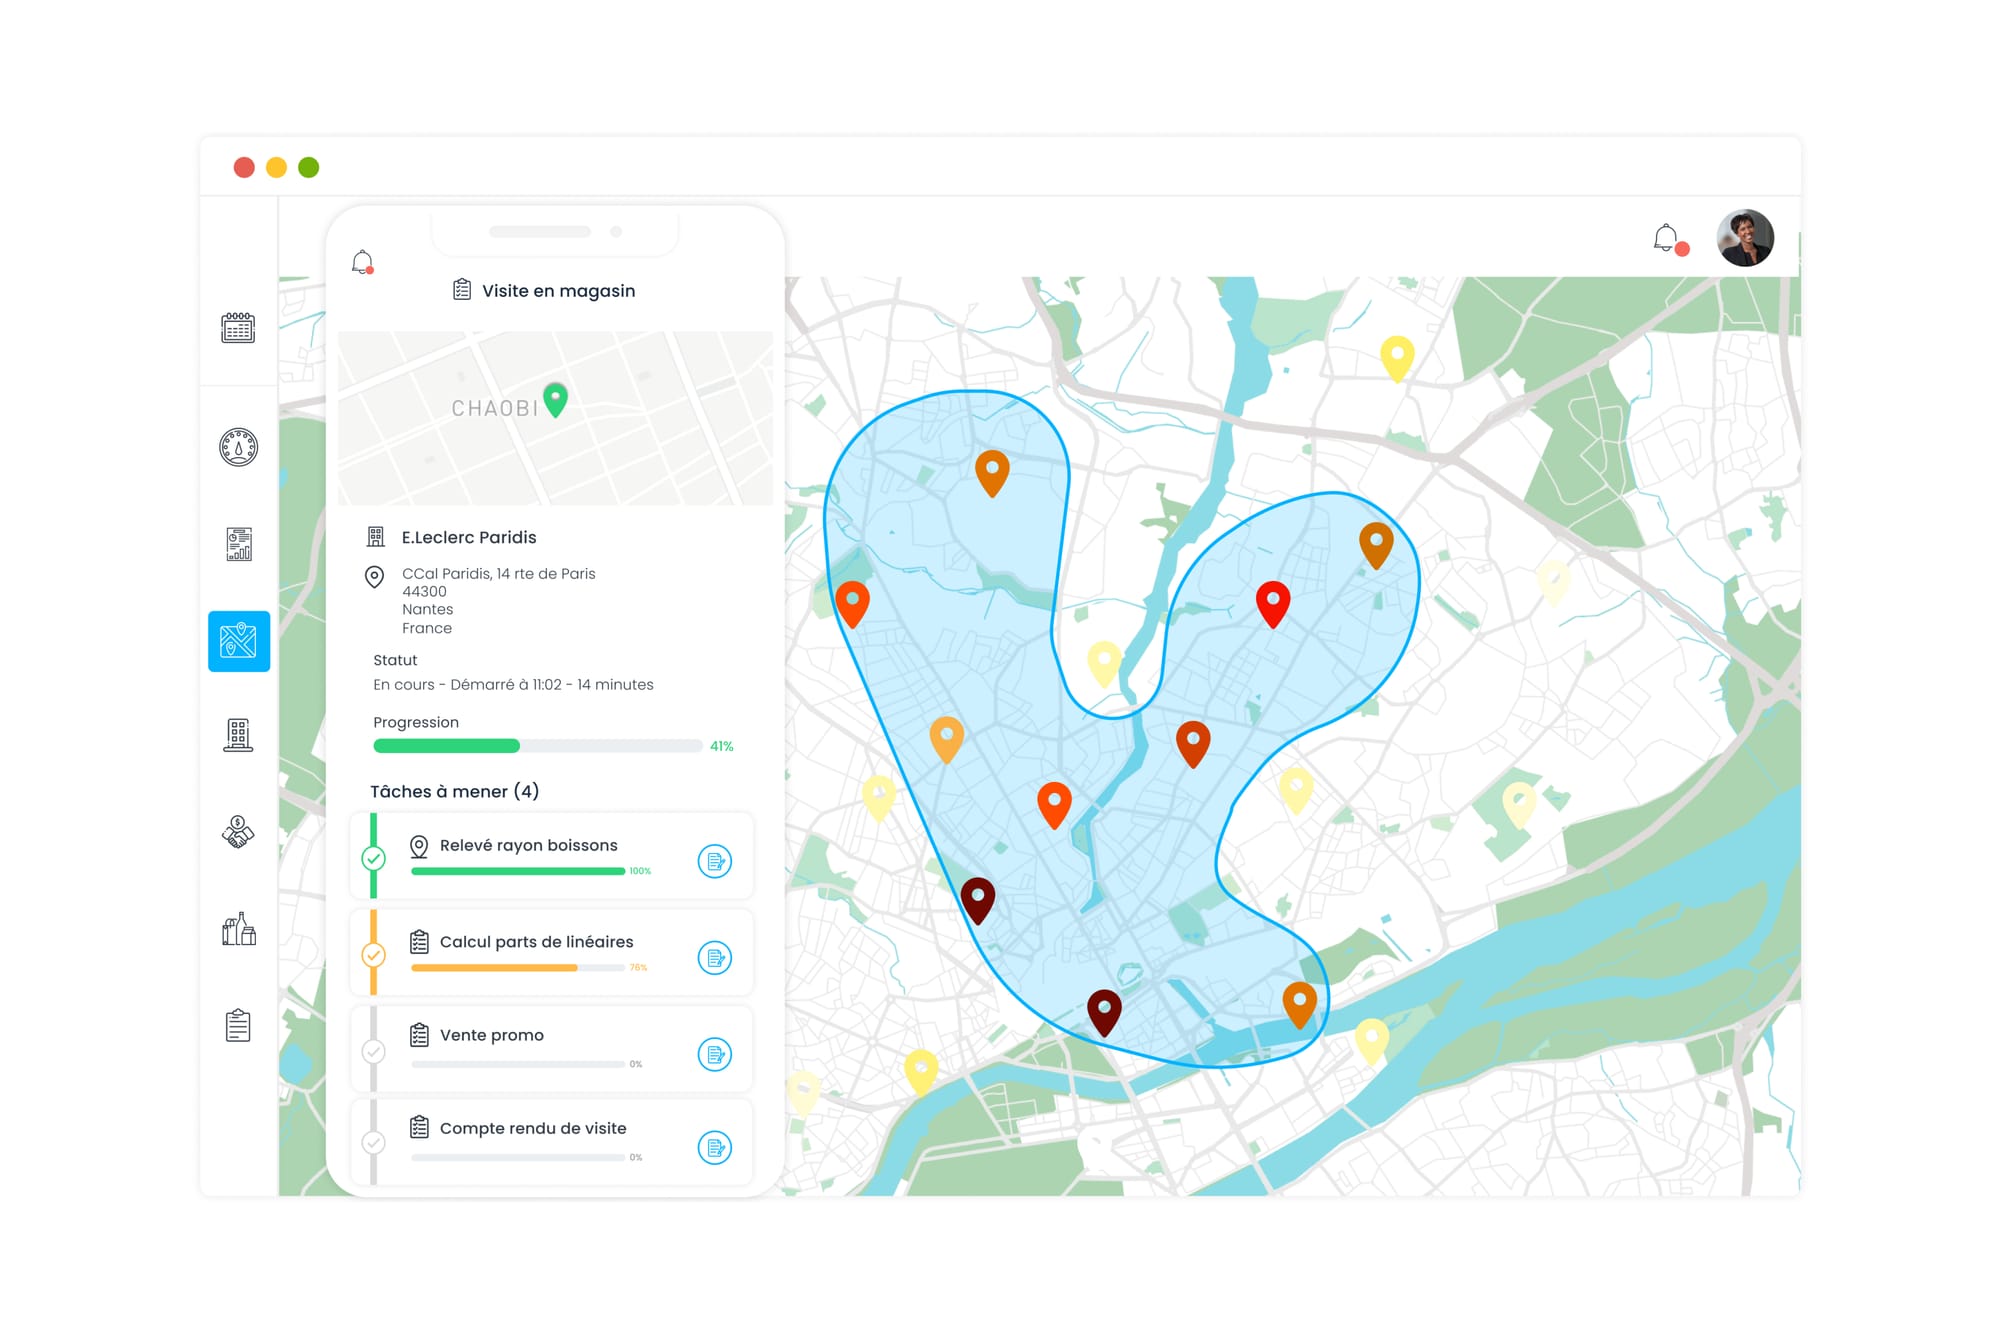The height and width of the screenshot is (1334, 2000).
Task: Open the dashboard gauge icon in sidebar
Action: pyautogui.click(x=238, y=447)
